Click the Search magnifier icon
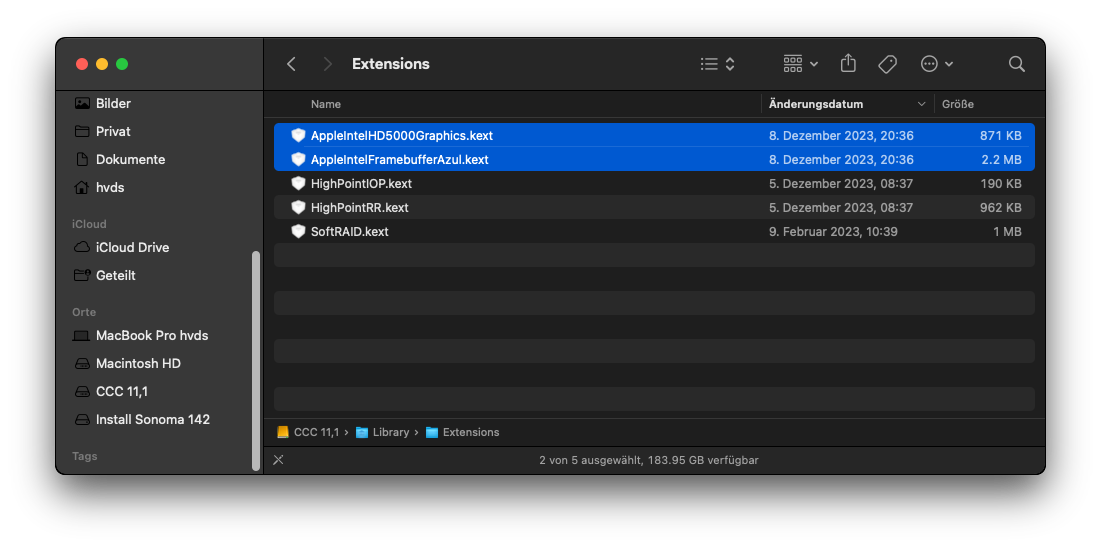1101x548 pixels. (x=1017, y=64)
